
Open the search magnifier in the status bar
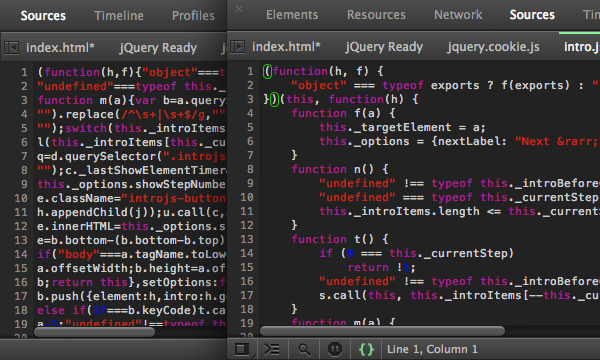click(x=304, y=349)
